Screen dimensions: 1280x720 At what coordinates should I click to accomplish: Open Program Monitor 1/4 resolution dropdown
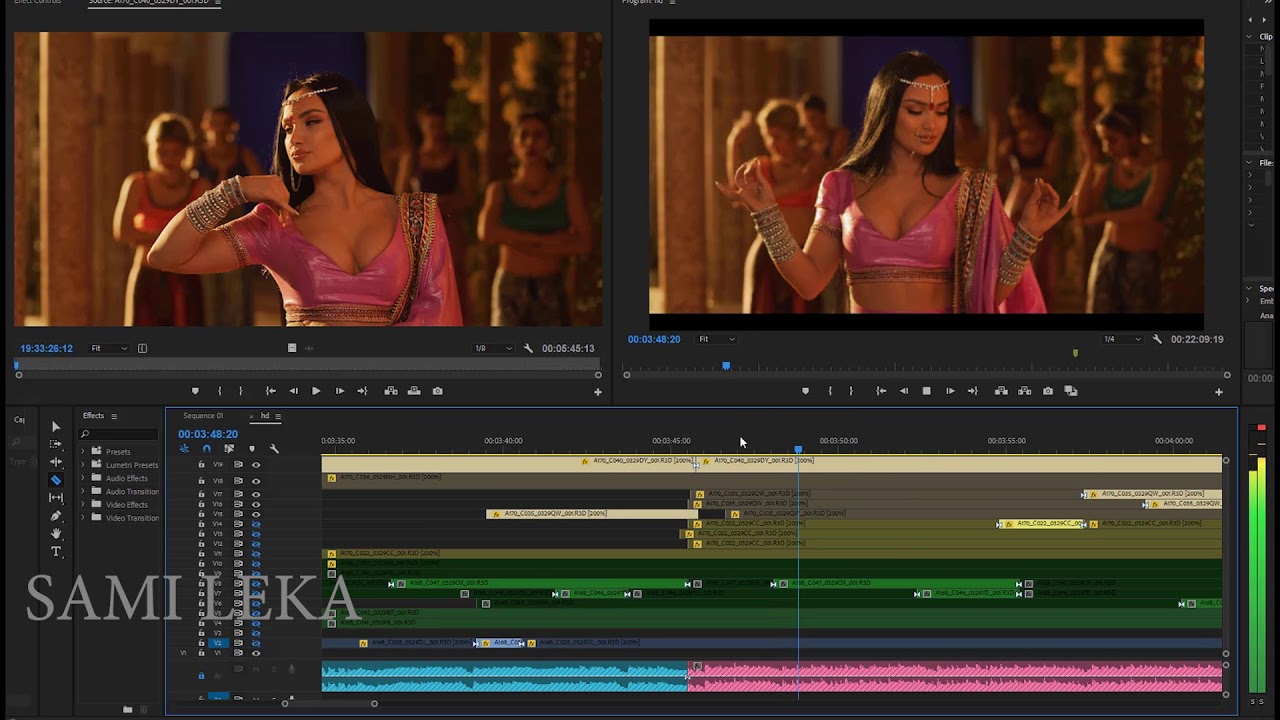click(1121, 339)
